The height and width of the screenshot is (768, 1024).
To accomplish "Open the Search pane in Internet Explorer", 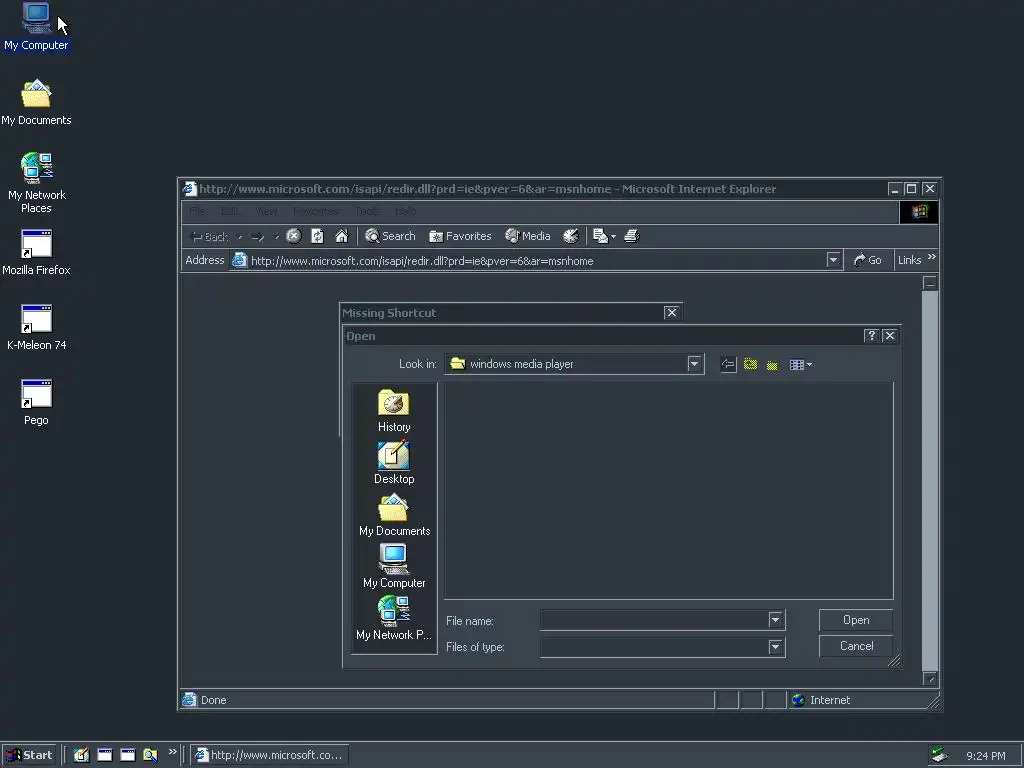I will (390, 236).
